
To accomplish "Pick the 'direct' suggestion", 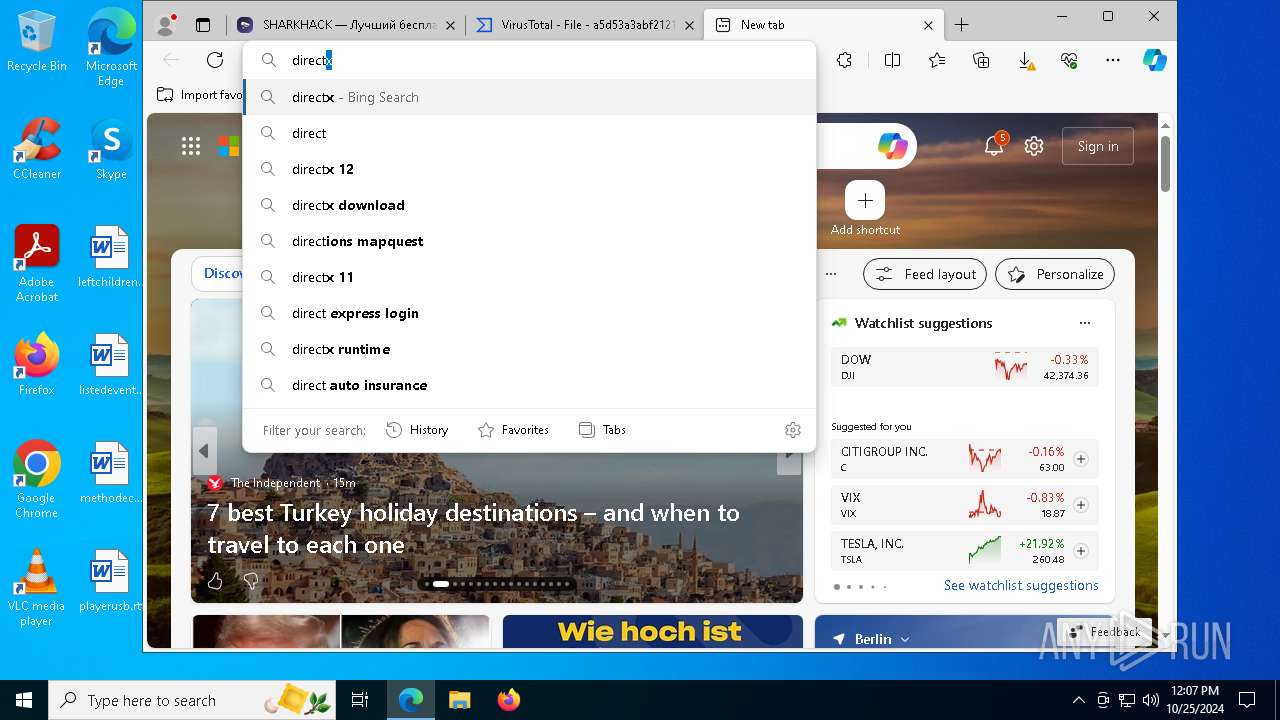I will (x=529, y=133).
